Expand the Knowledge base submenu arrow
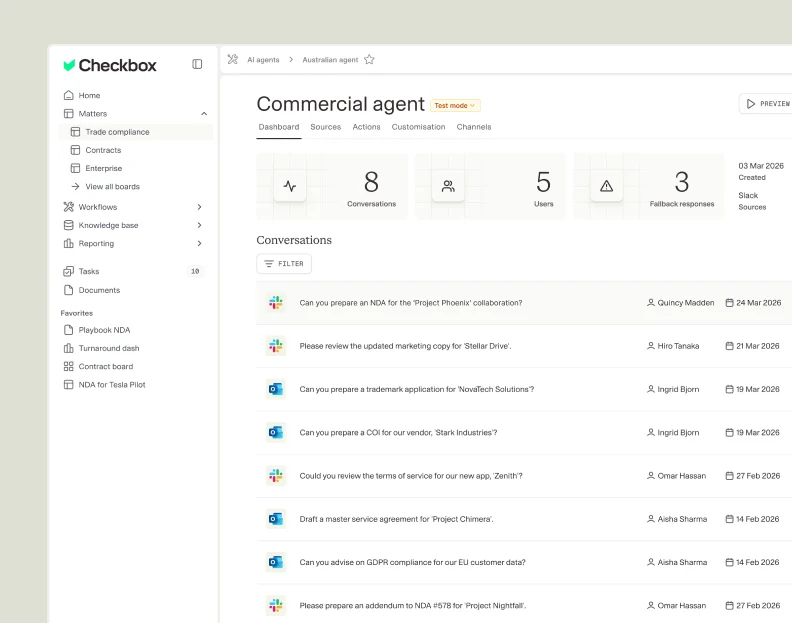Screen dimensions: 792x623 point(200,225)
